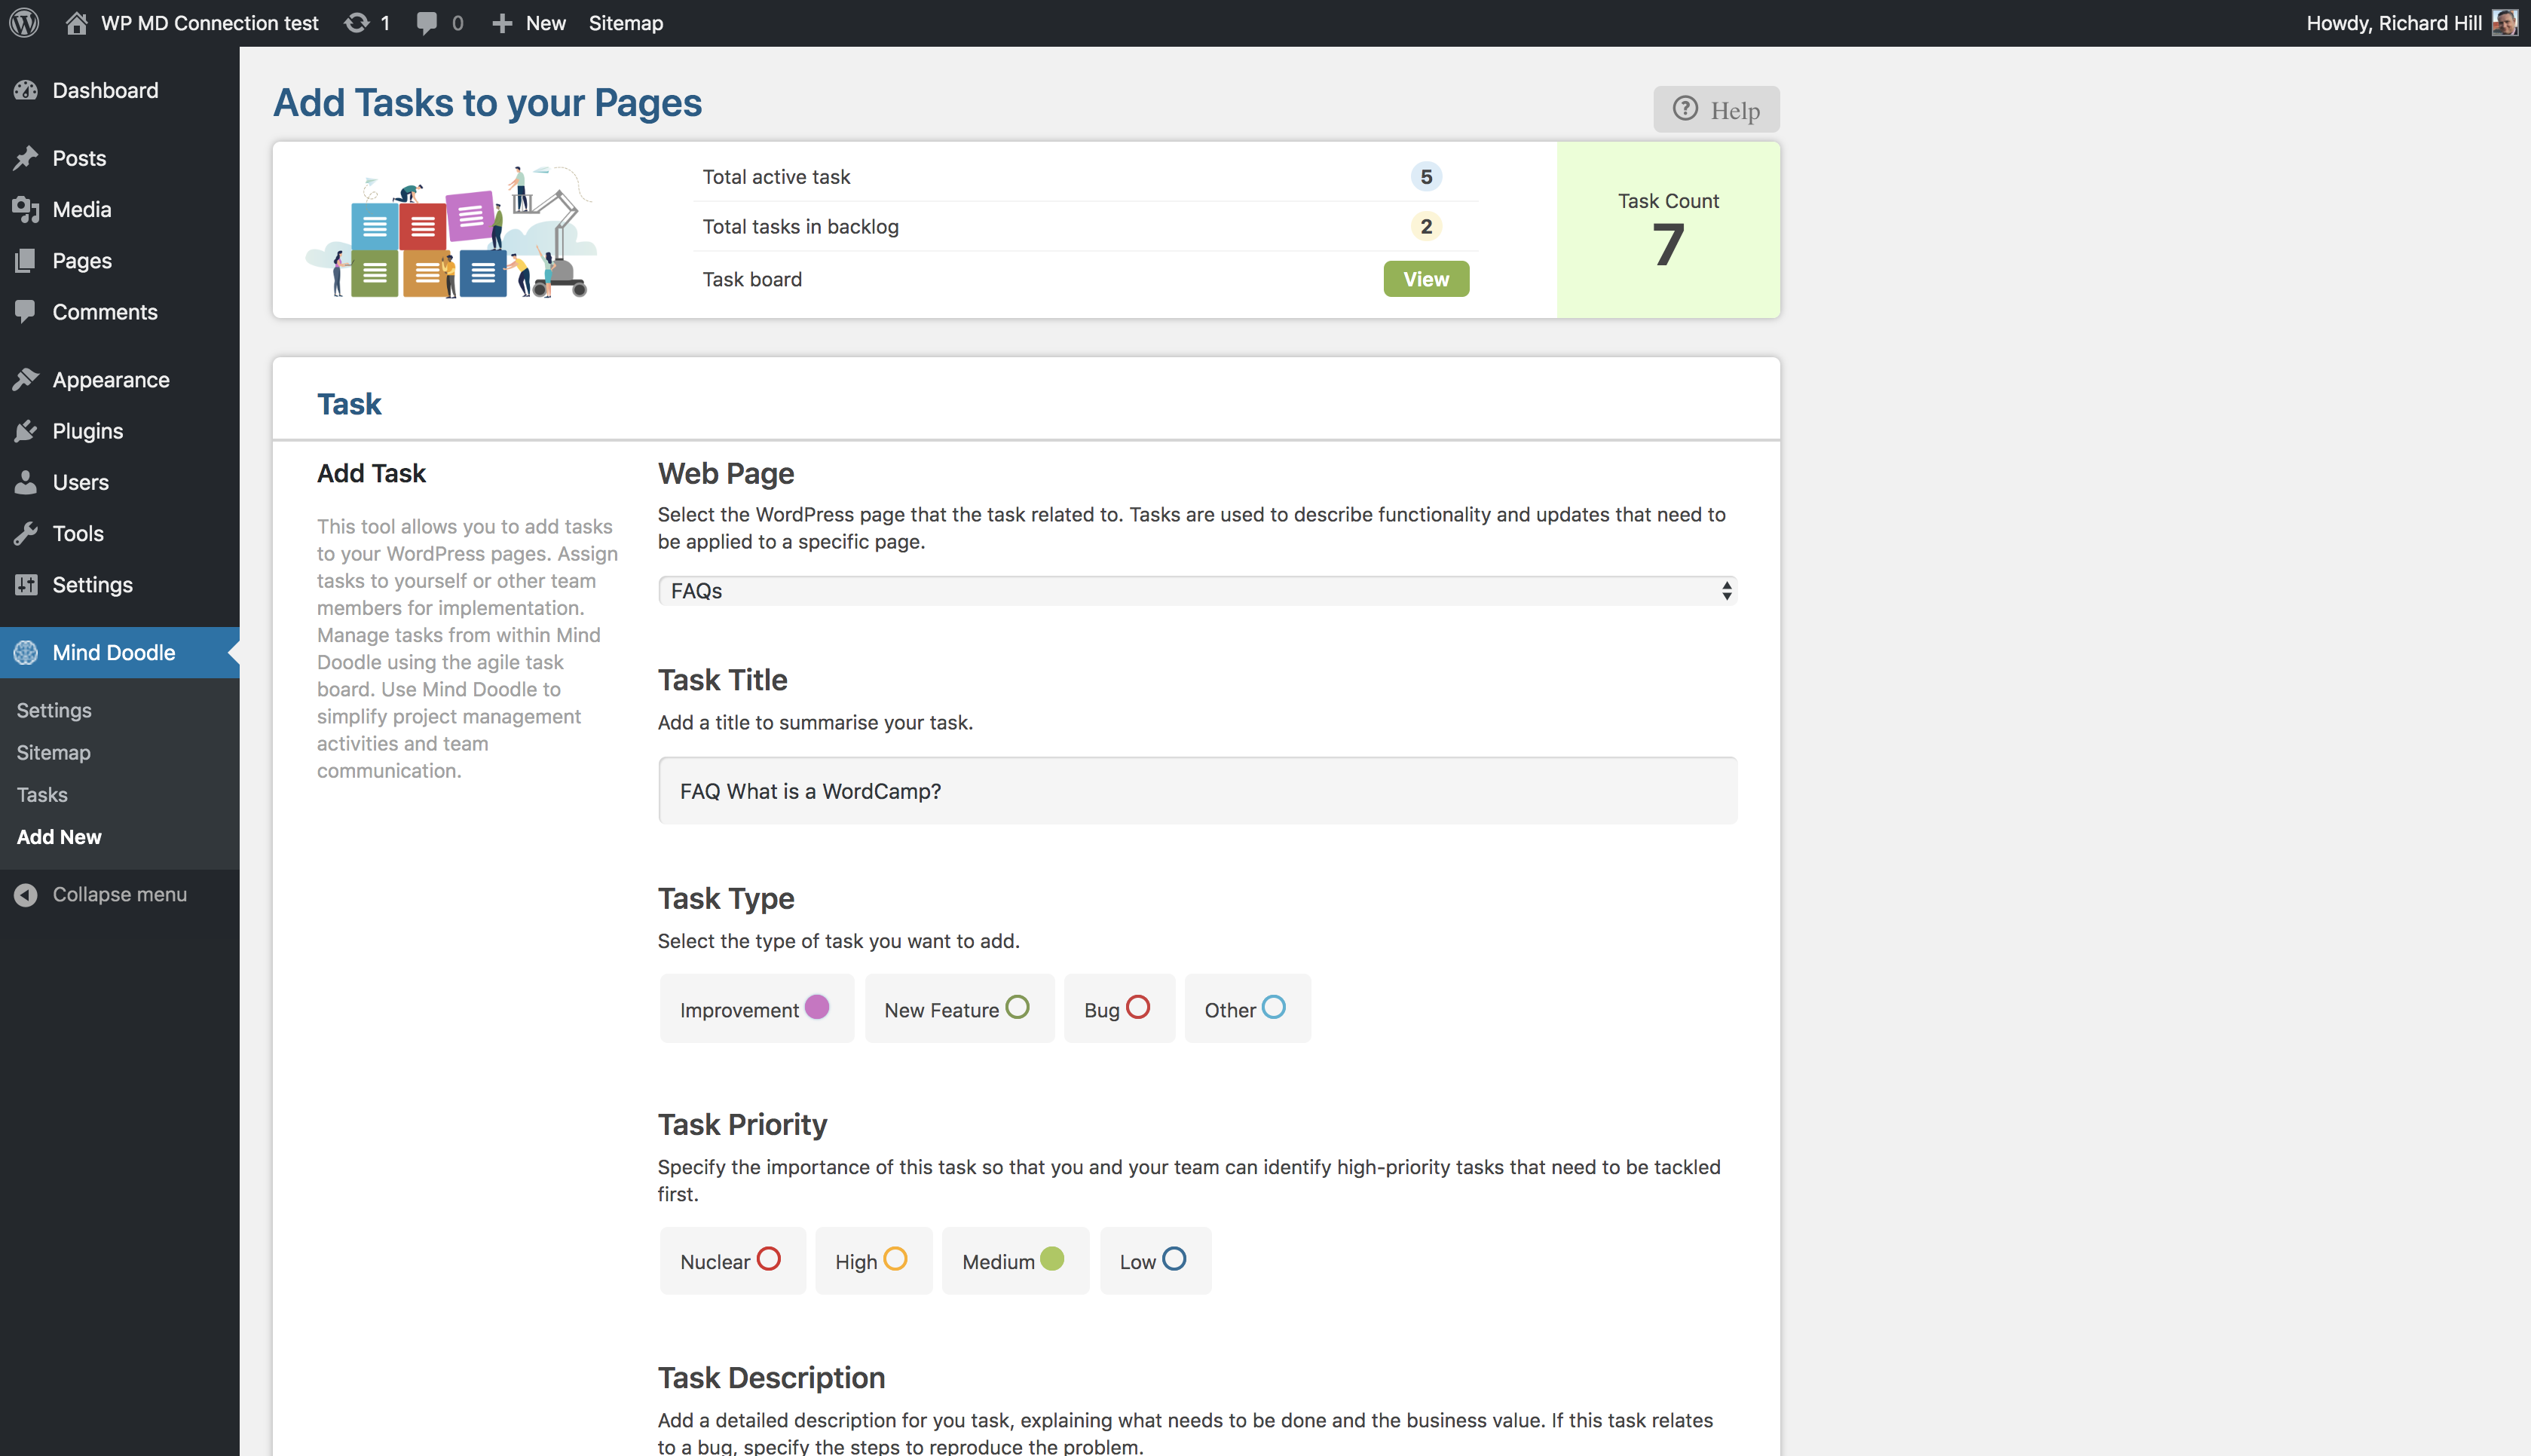
Task: Open the Sitemap submenu under Mind Doodle
Action: click(x=53, y=752)
